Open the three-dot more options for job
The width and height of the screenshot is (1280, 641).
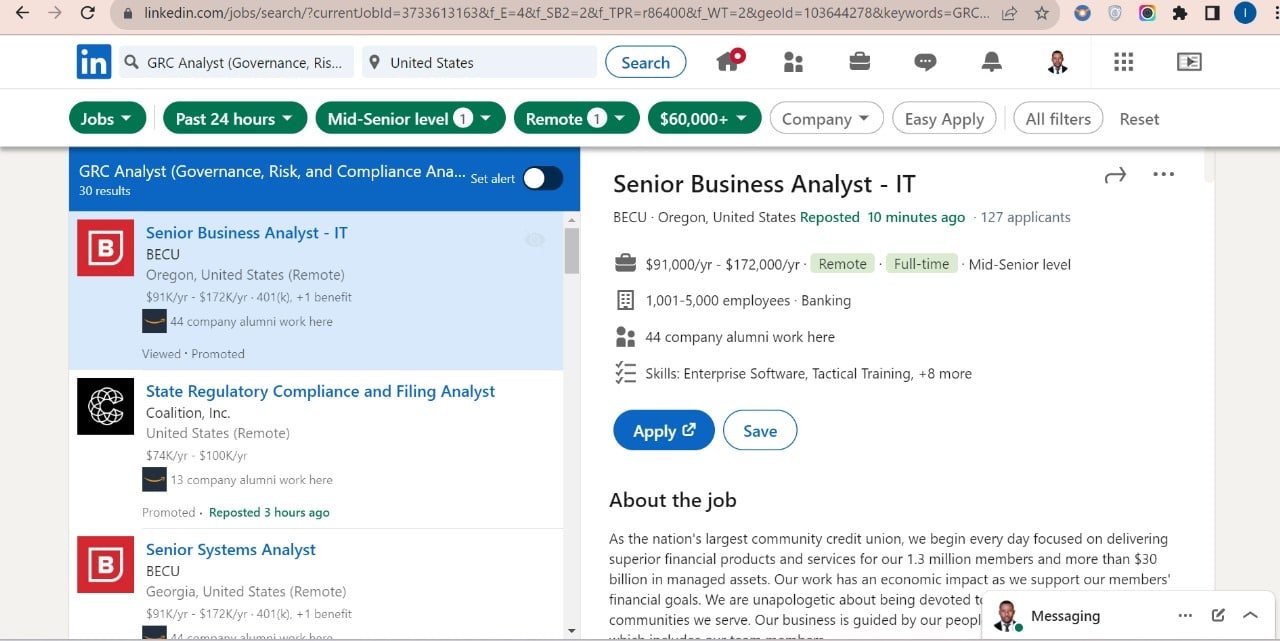(x=1163, y=174)
